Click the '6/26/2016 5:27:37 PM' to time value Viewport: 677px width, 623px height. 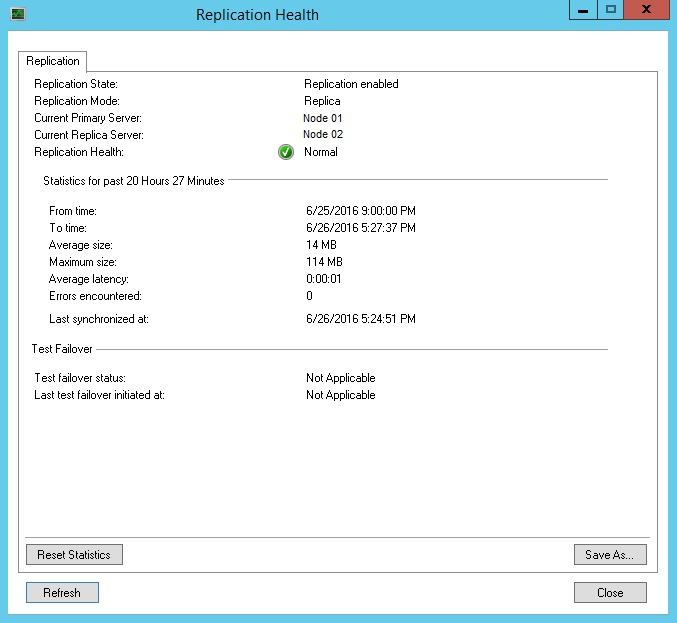[361, 228]
